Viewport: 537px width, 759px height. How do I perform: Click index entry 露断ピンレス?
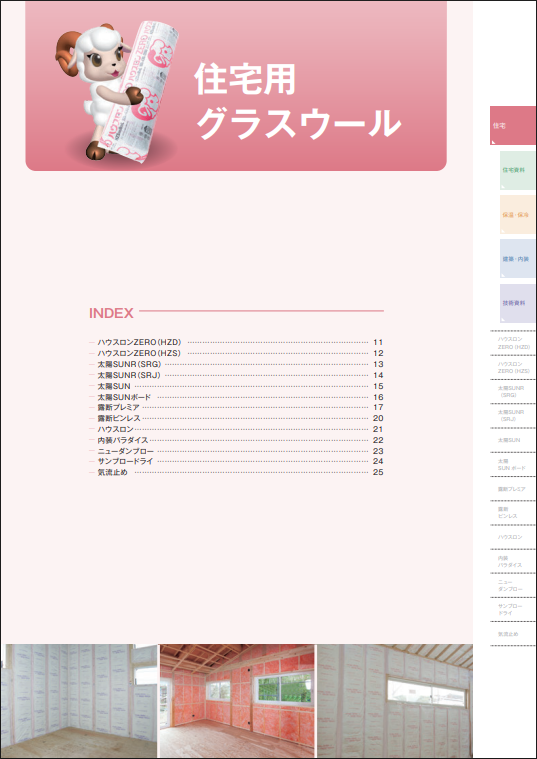[x=236, y=418]
